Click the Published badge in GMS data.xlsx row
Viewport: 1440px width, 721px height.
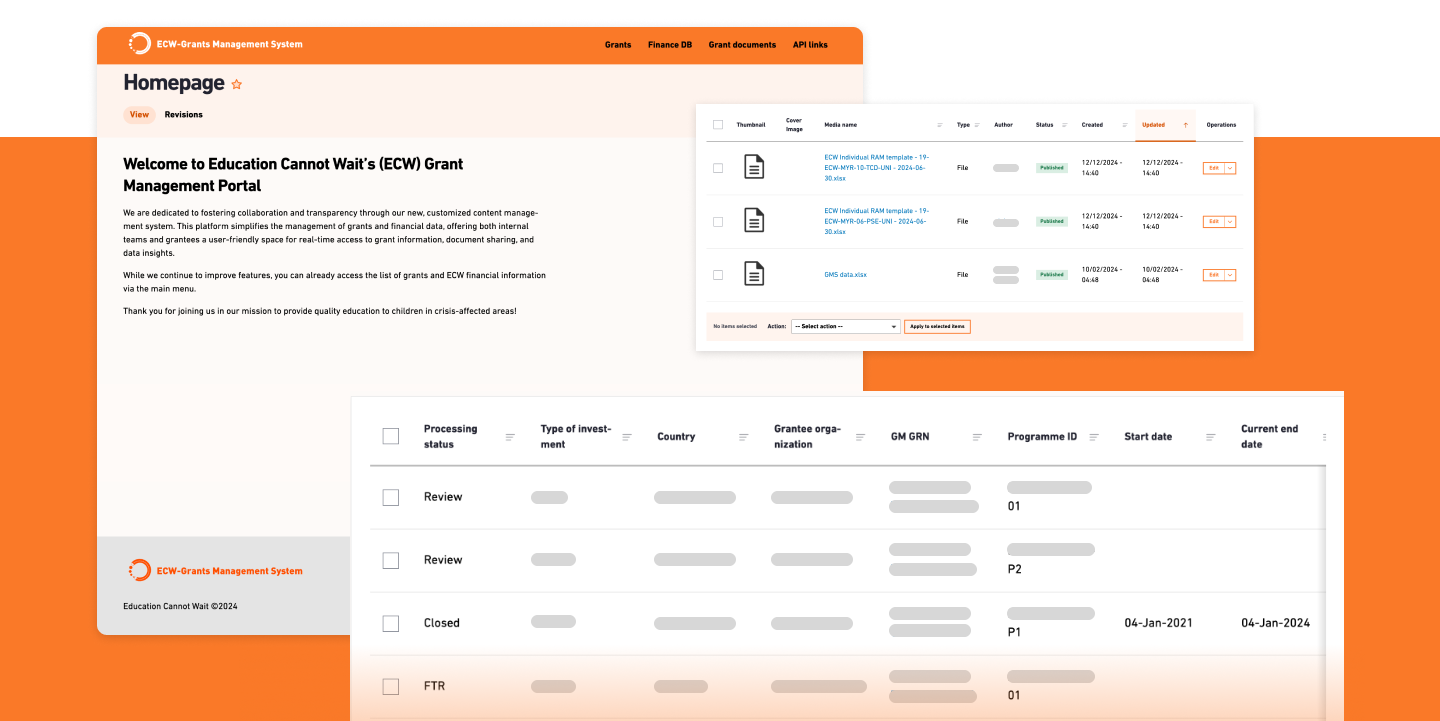point(1051,274)
